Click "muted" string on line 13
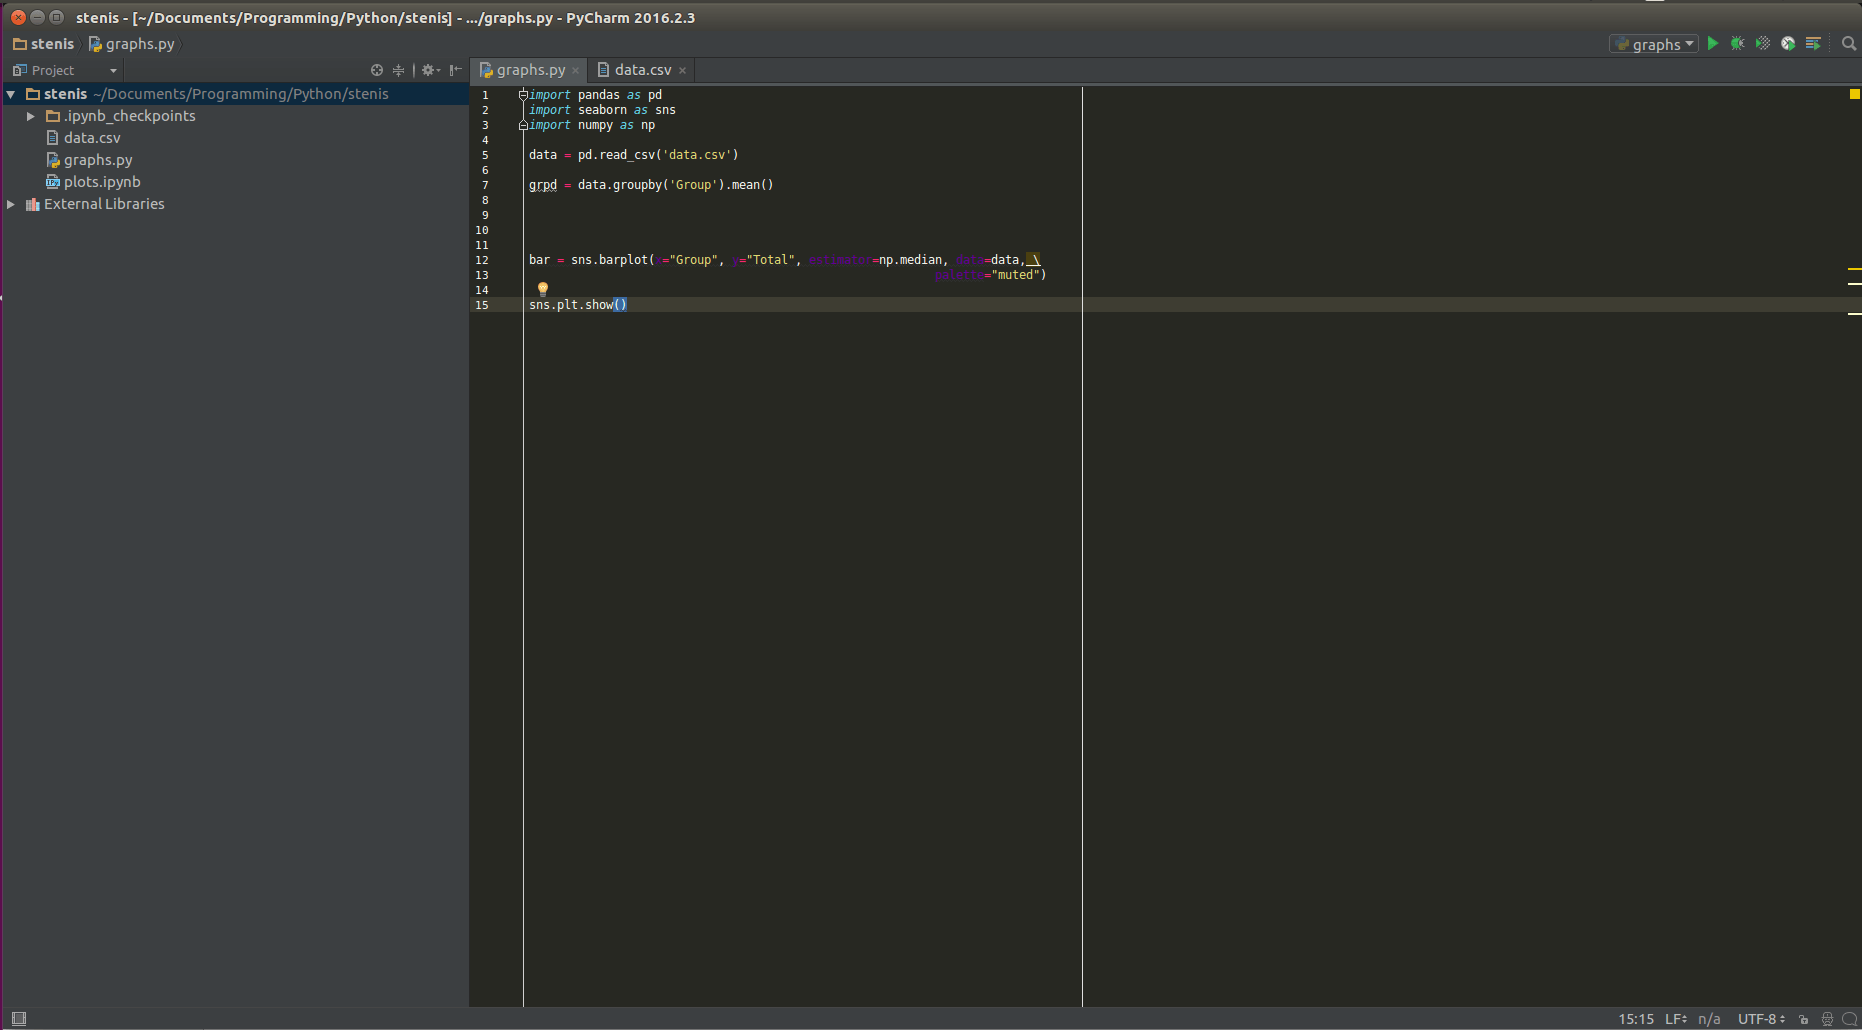 pyautogui.click(x=1016, y=275)
